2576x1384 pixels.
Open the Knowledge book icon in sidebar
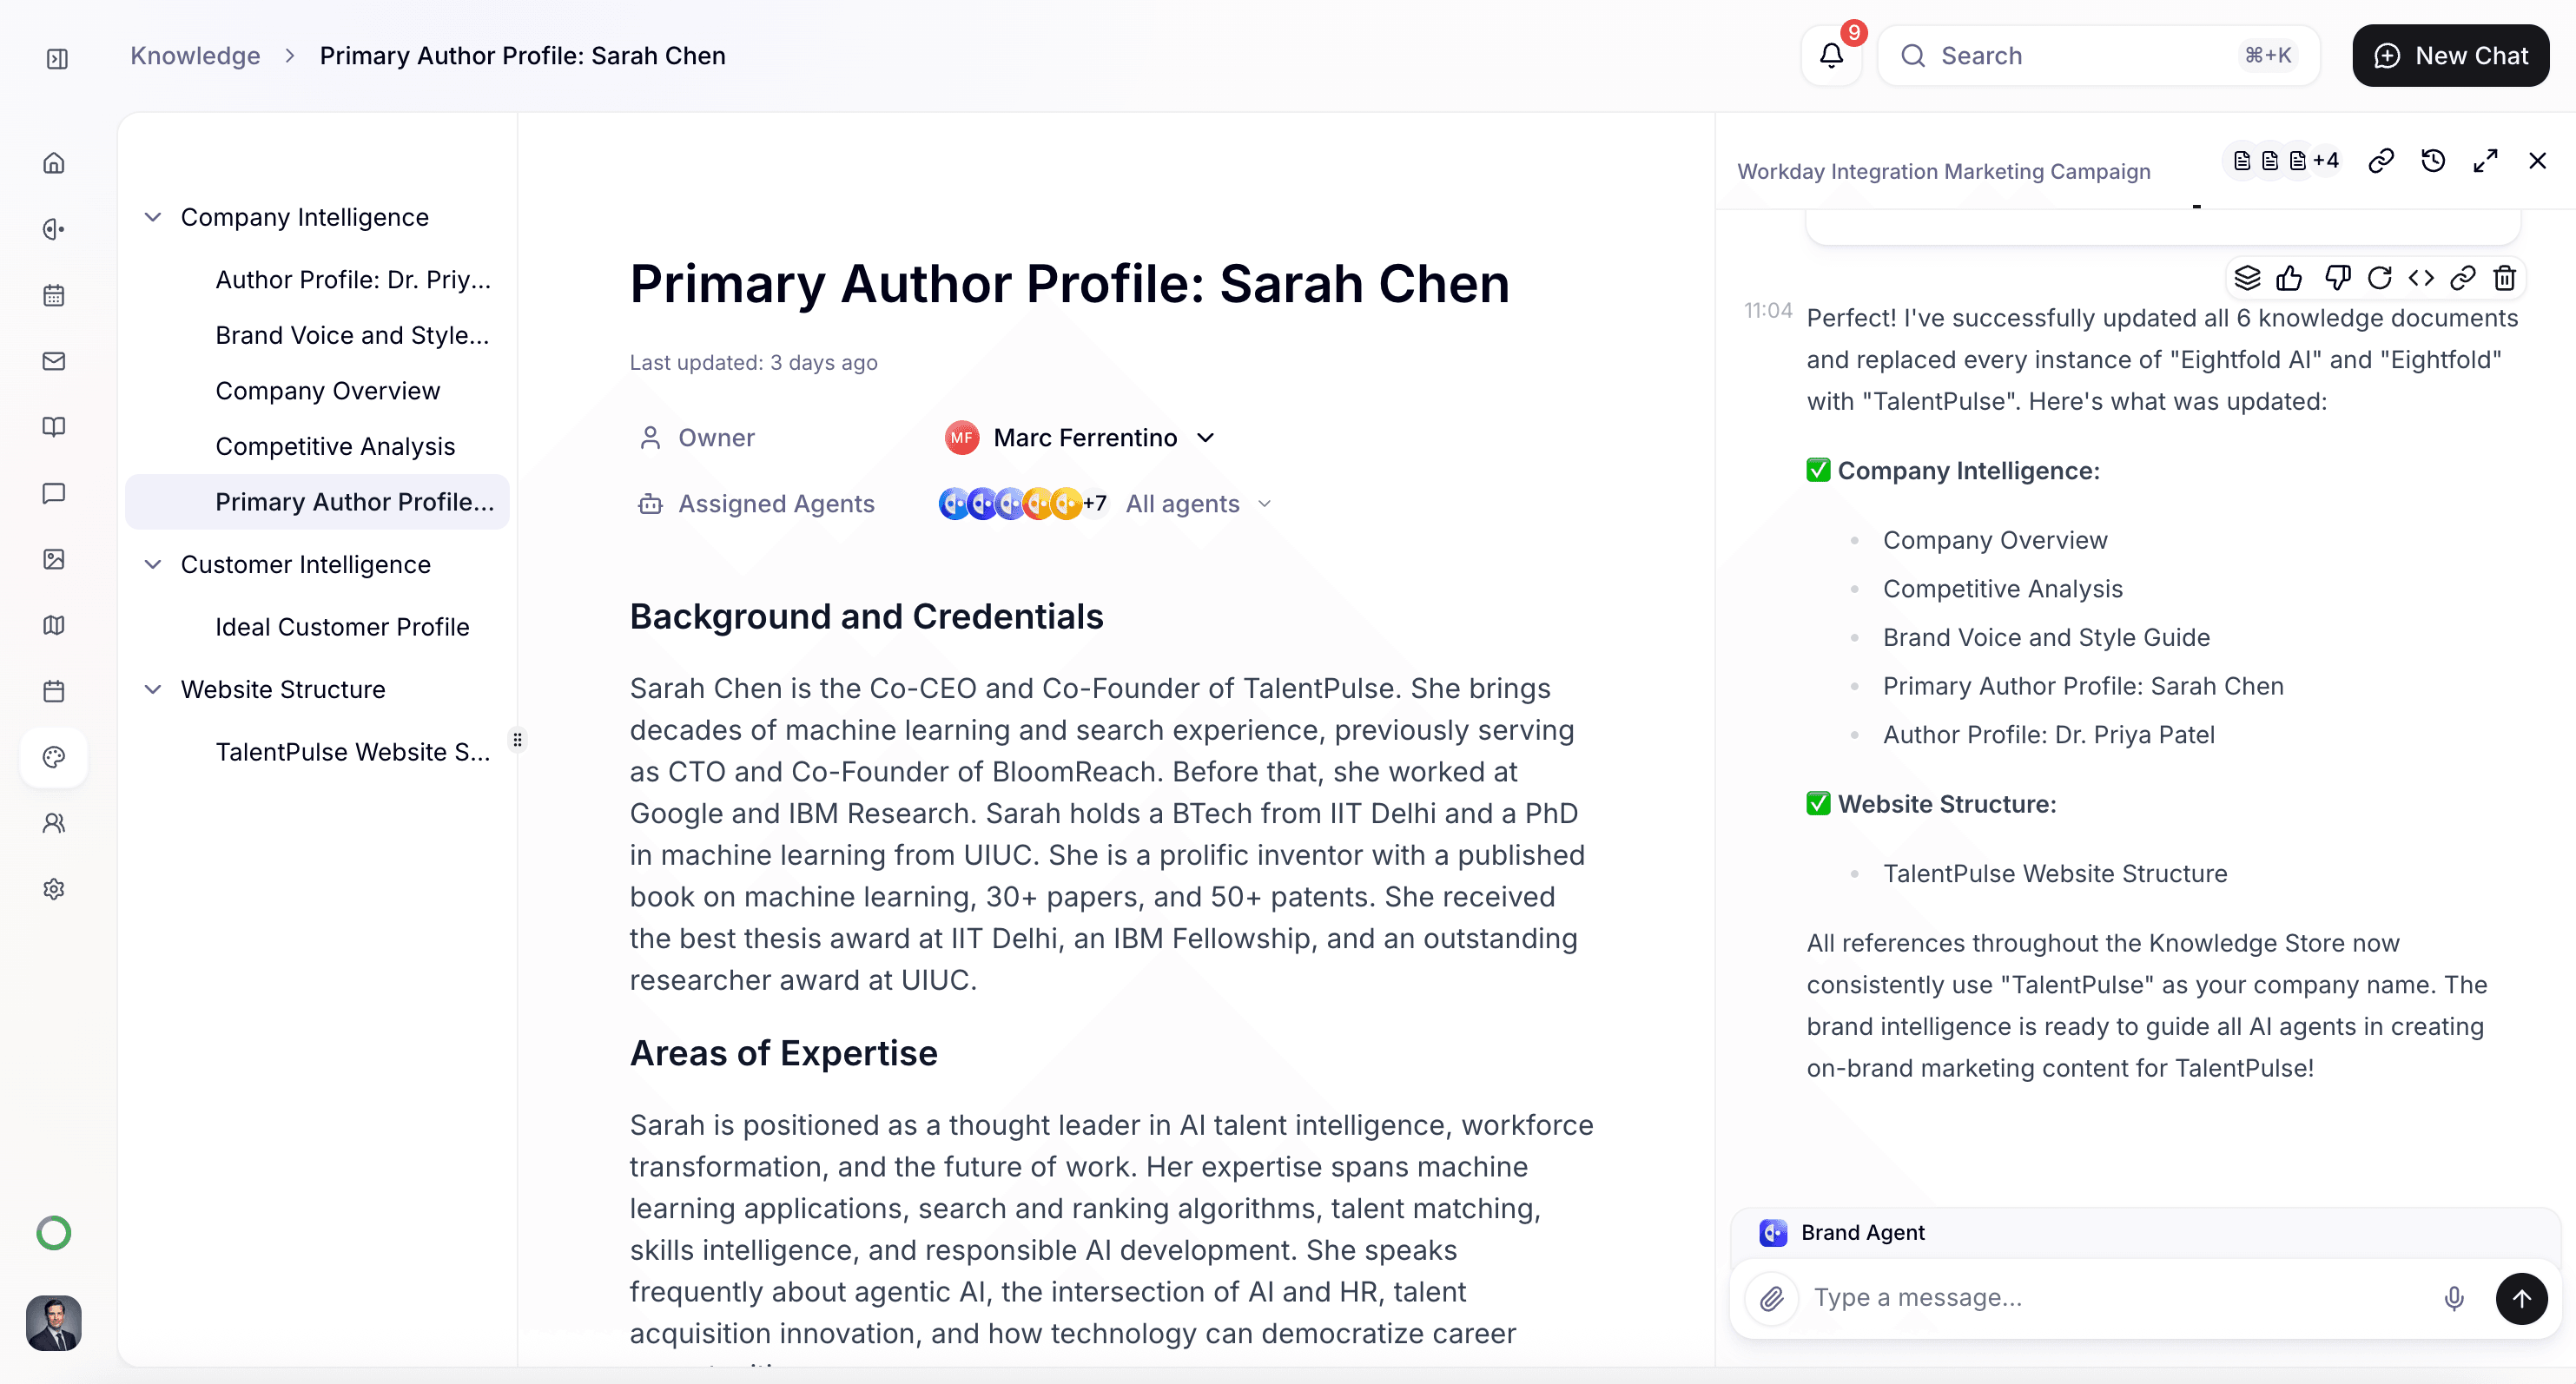[54, 427]
